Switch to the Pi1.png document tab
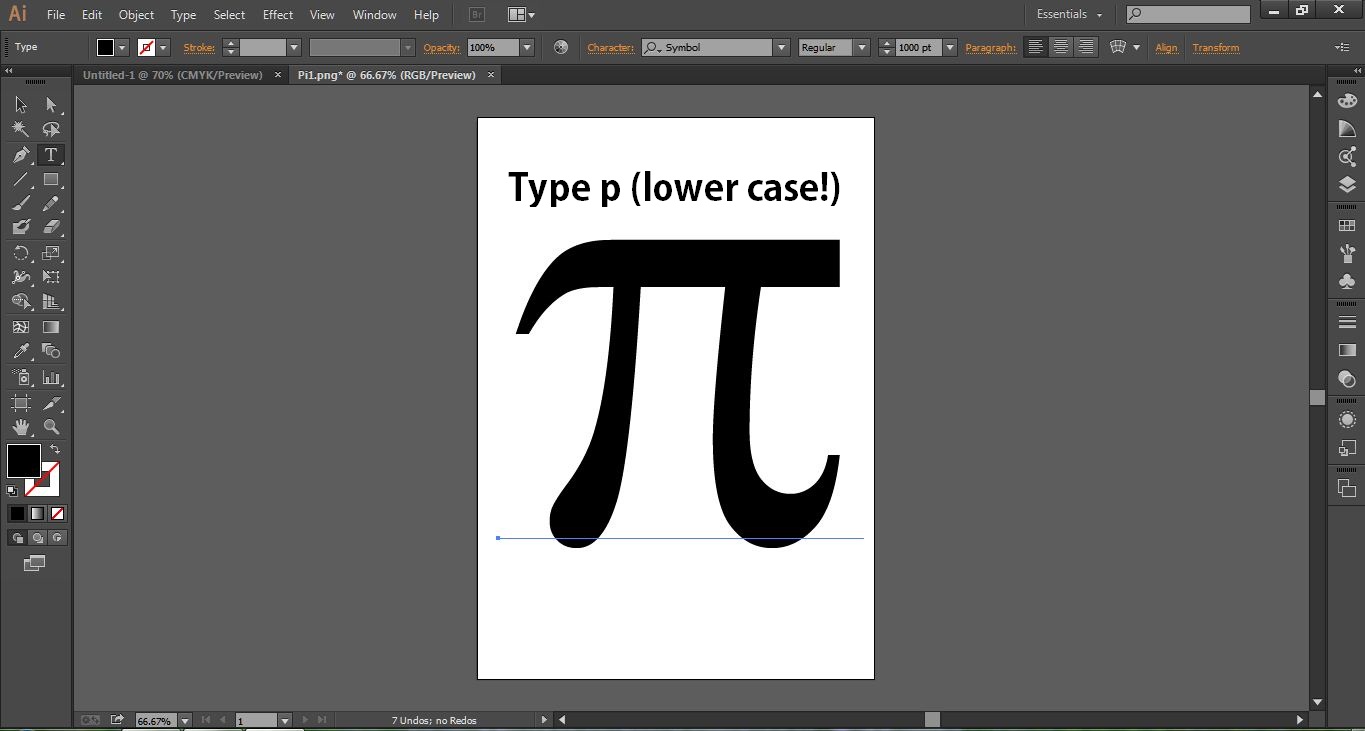This screenshot has height=731, width=1365. [x=387, y=75]
